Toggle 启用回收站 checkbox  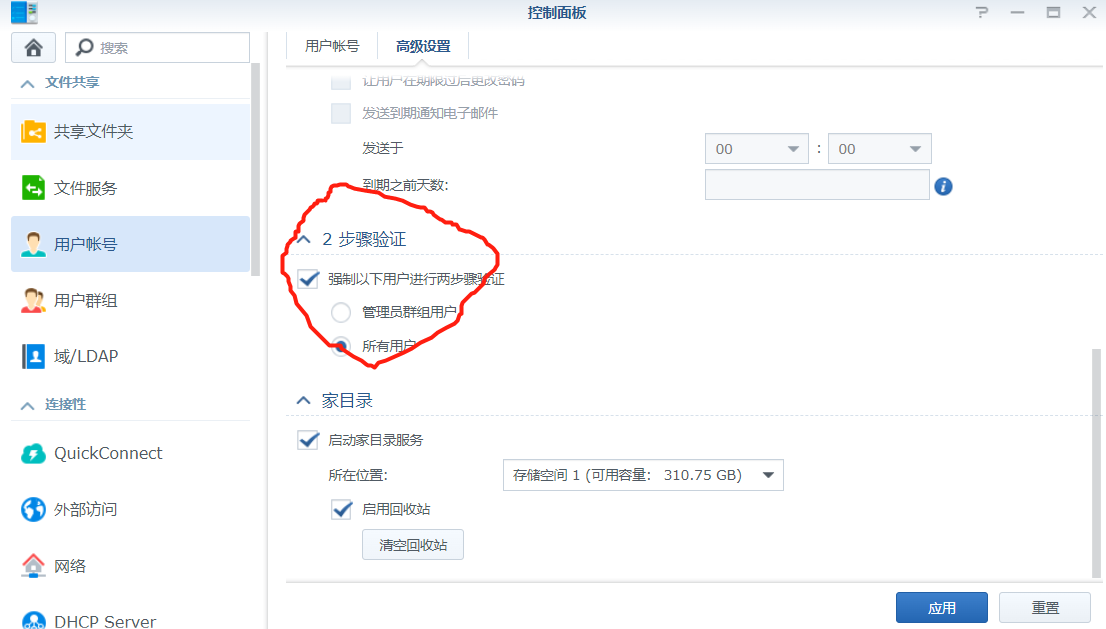[x=341, y=509]
